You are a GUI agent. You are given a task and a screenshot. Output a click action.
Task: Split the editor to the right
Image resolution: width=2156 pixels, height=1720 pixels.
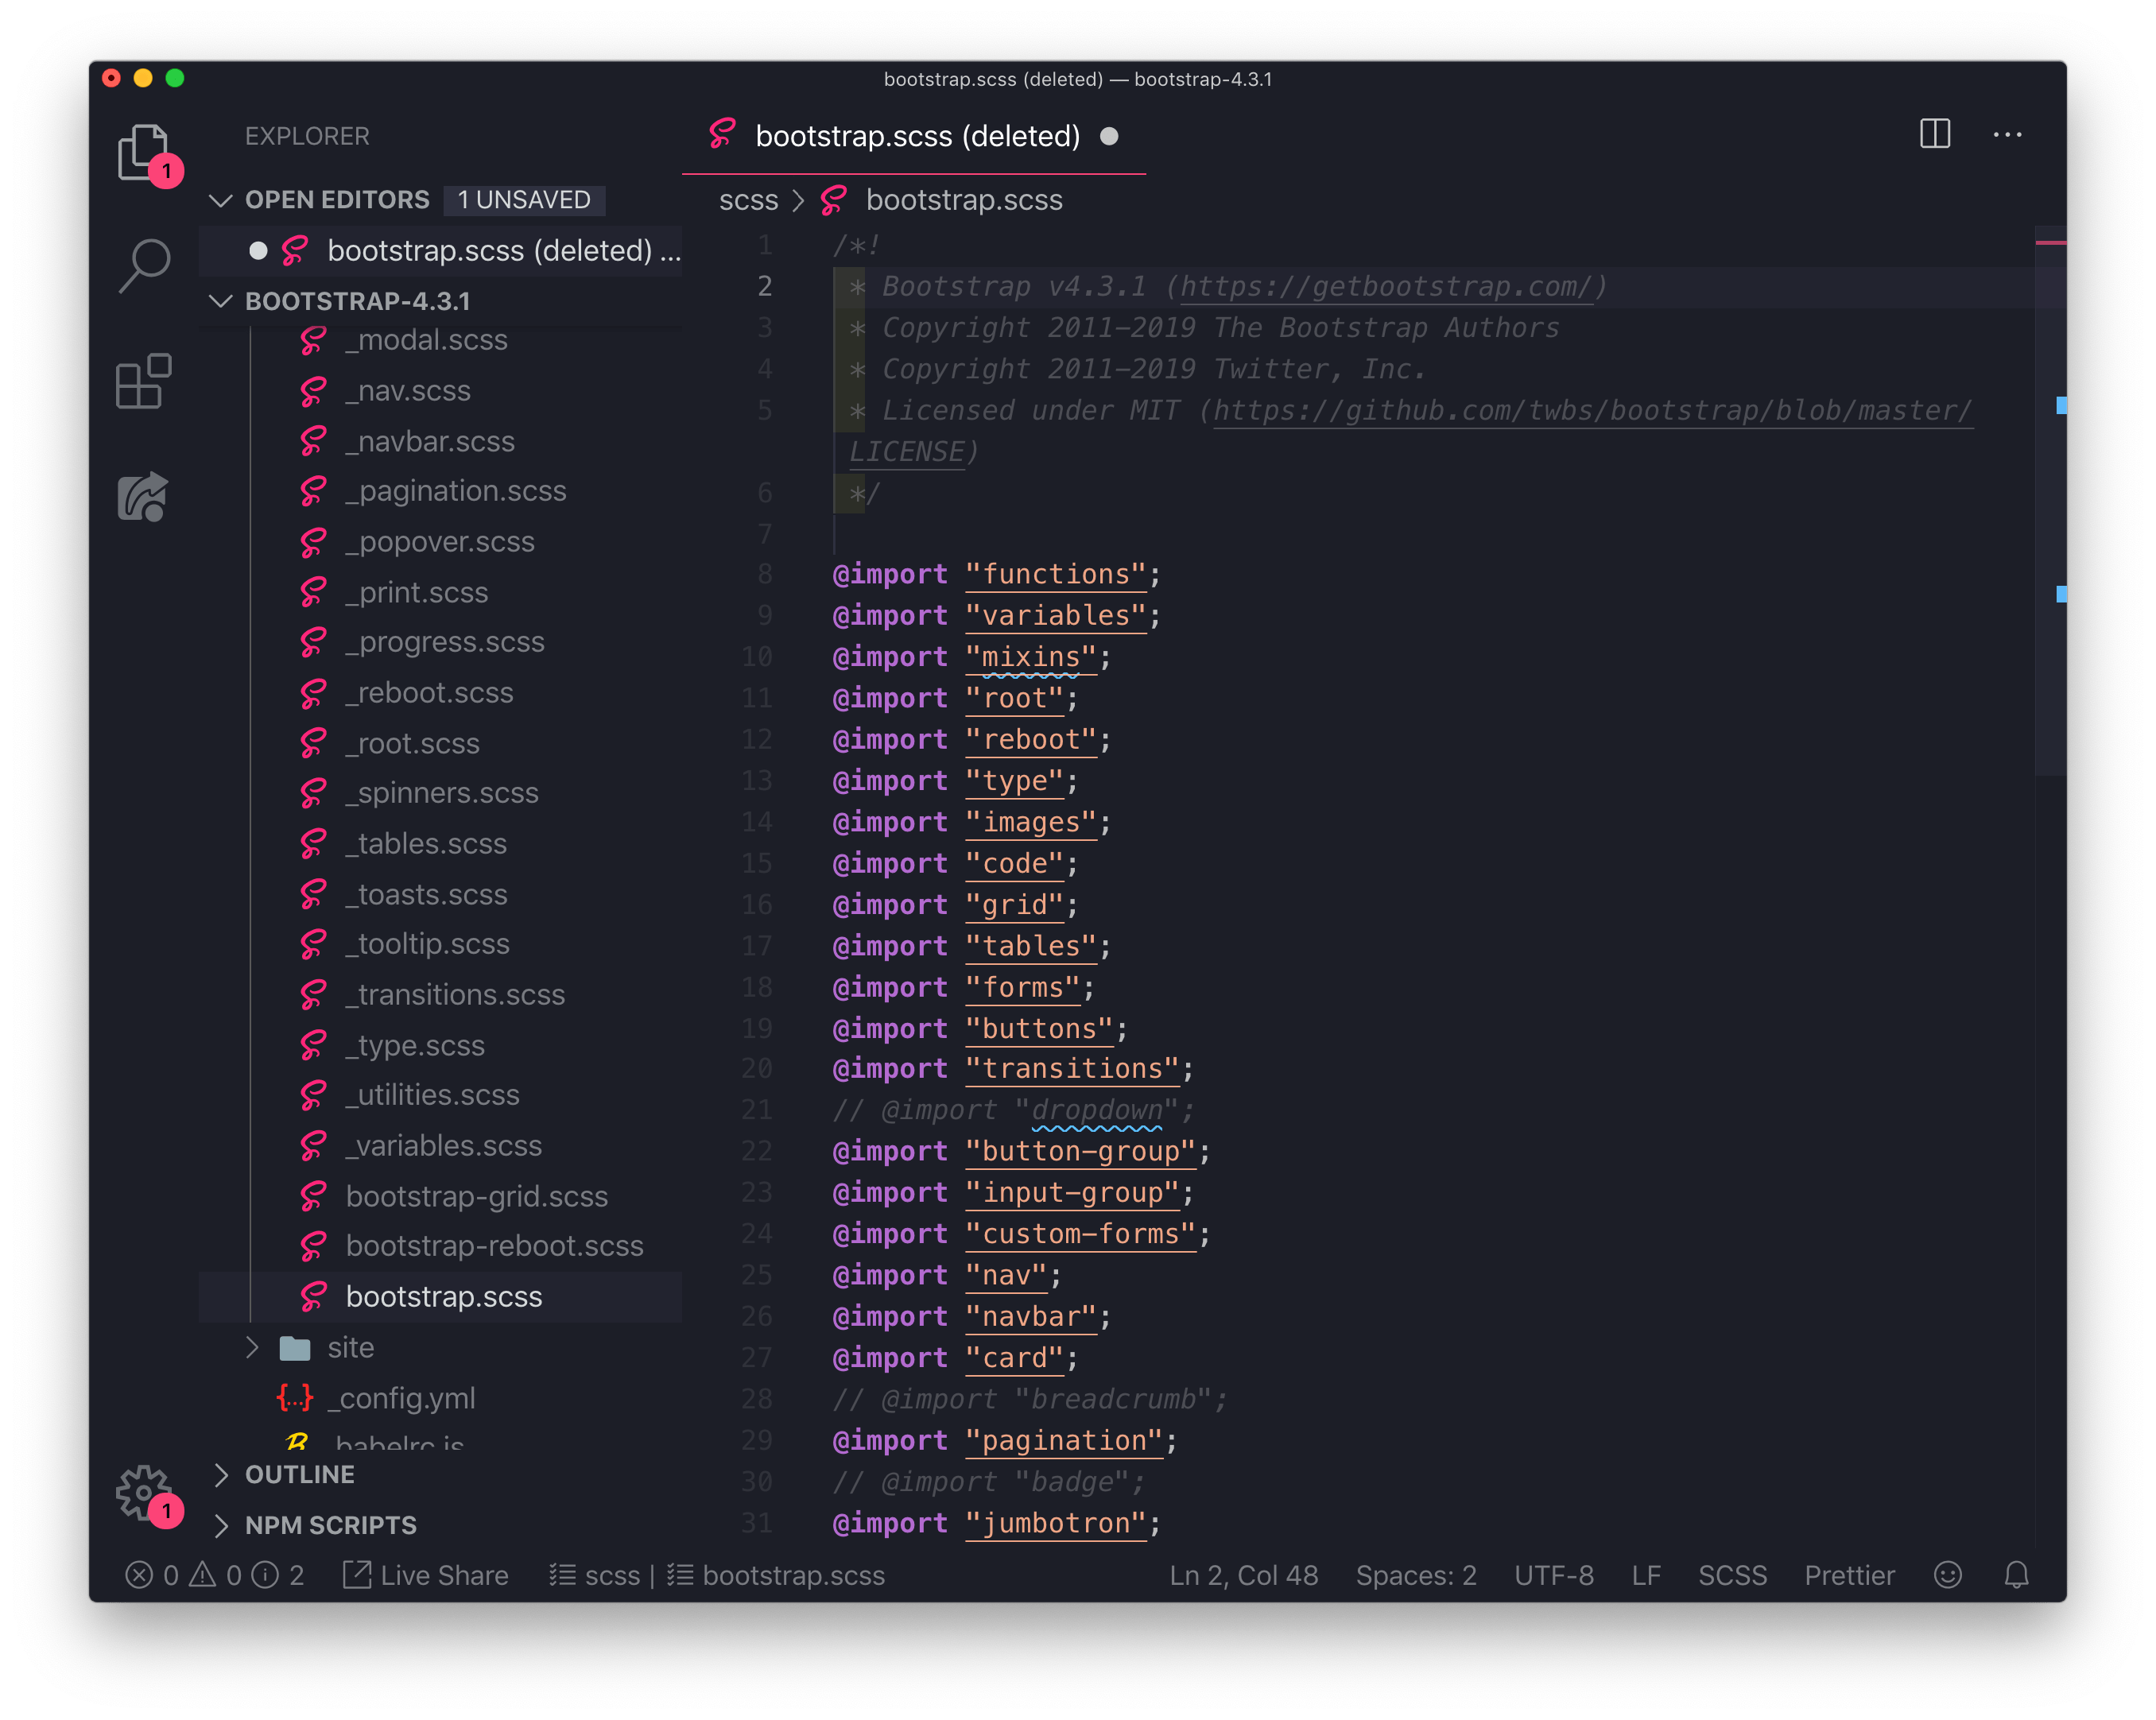pos(1934,134)
